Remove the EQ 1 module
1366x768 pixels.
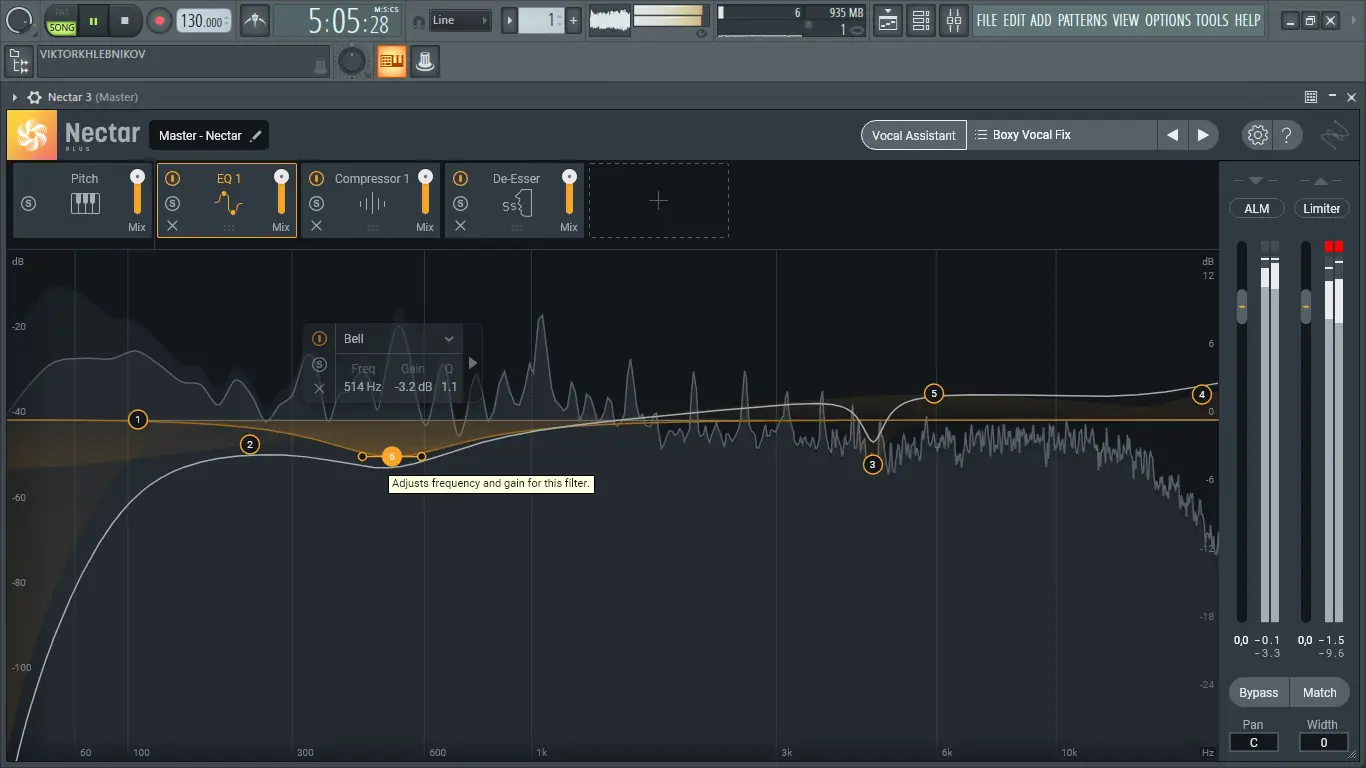[173, 226]
